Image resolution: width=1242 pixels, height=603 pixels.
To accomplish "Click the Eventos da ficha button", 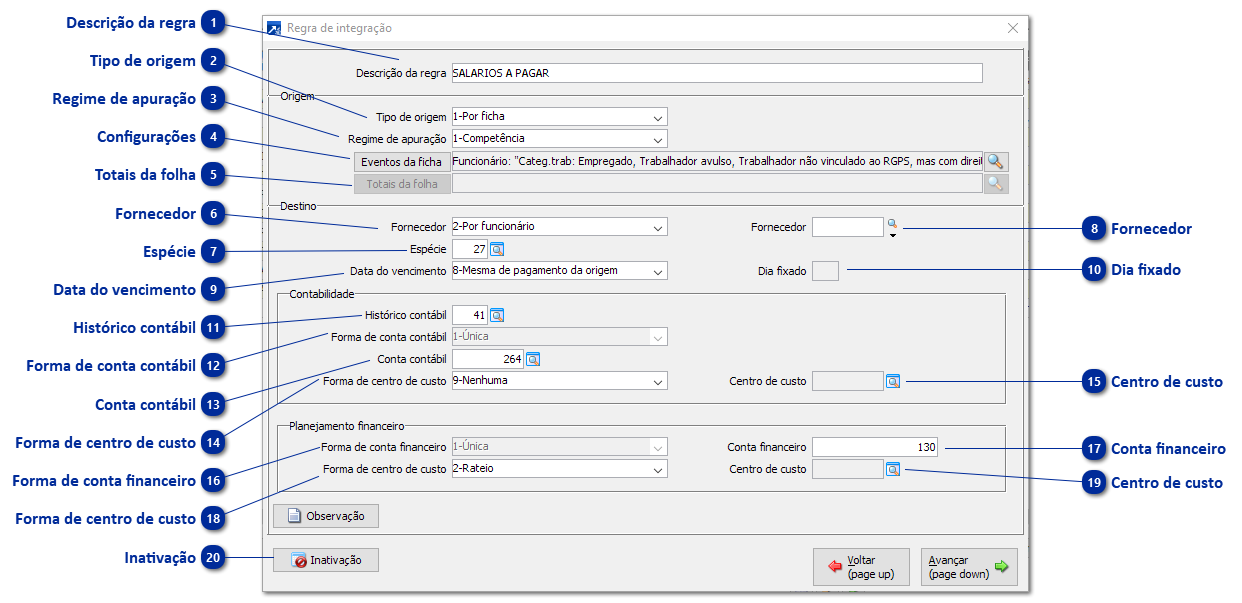I will [x=401, y=161].
